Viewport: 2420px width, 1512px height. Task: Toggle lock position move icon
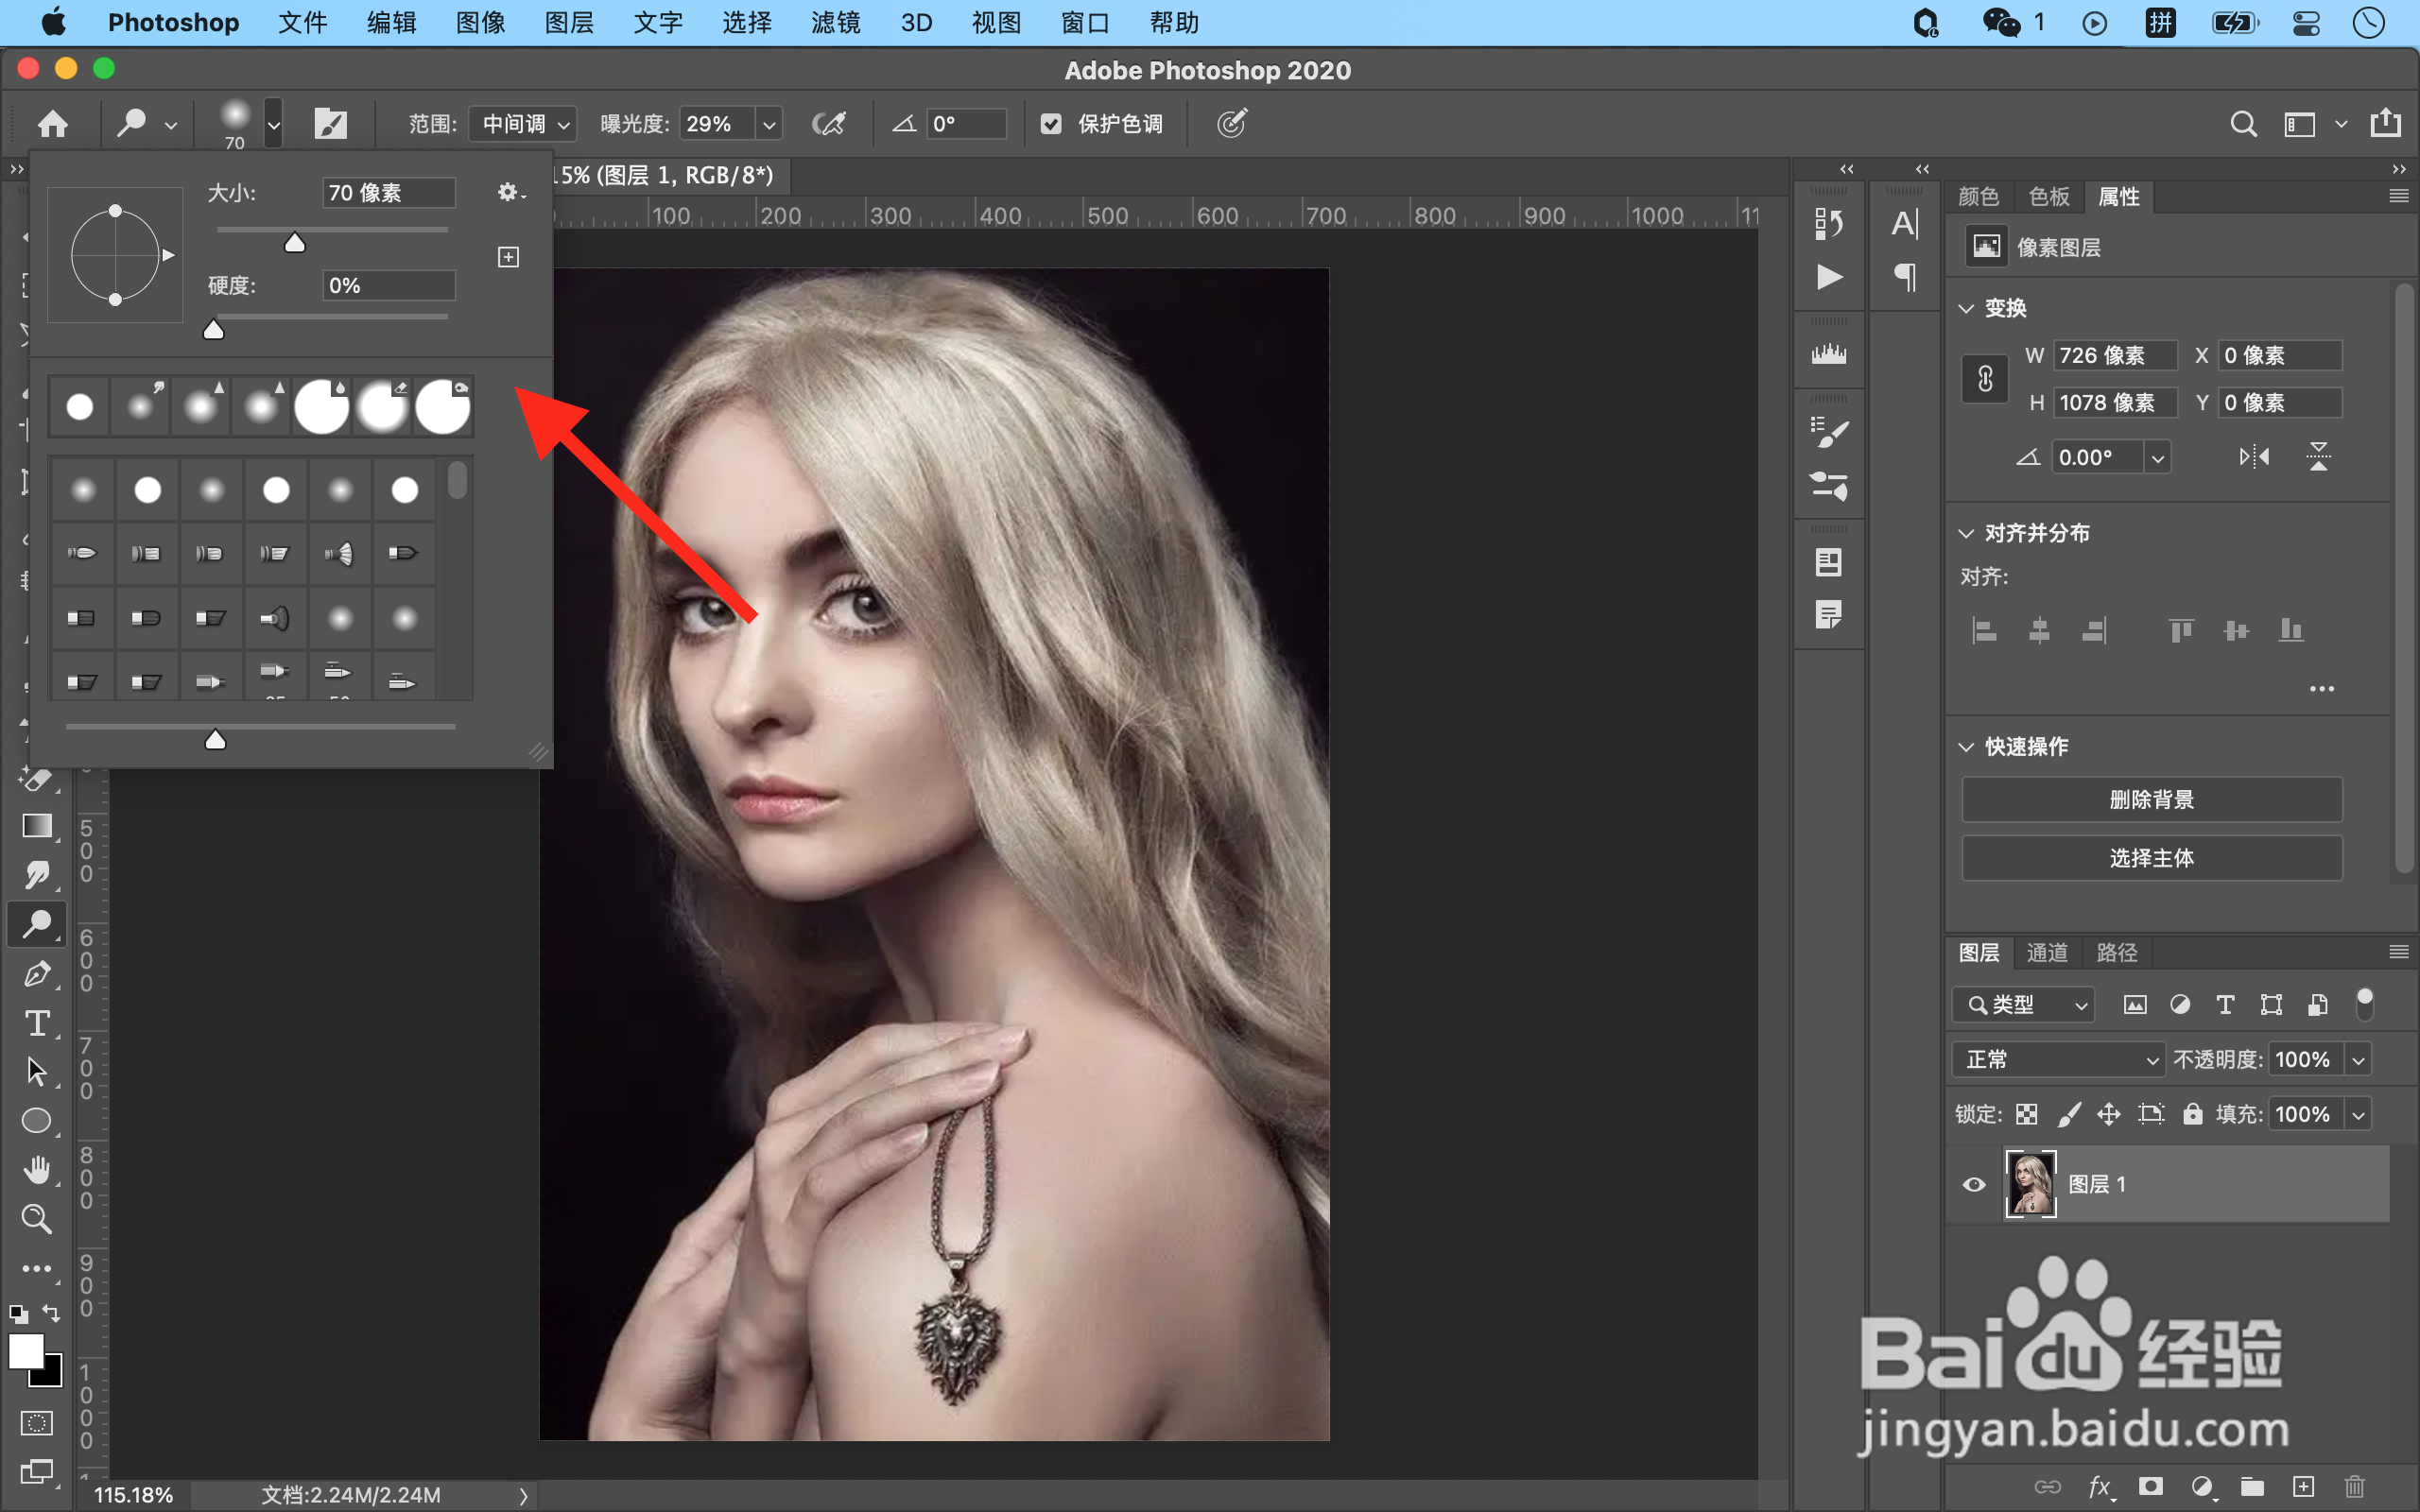(x=2109, y=1114)
